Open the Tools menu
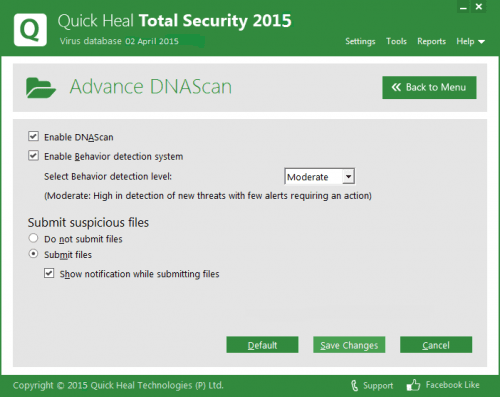 (x=396, y=41)
